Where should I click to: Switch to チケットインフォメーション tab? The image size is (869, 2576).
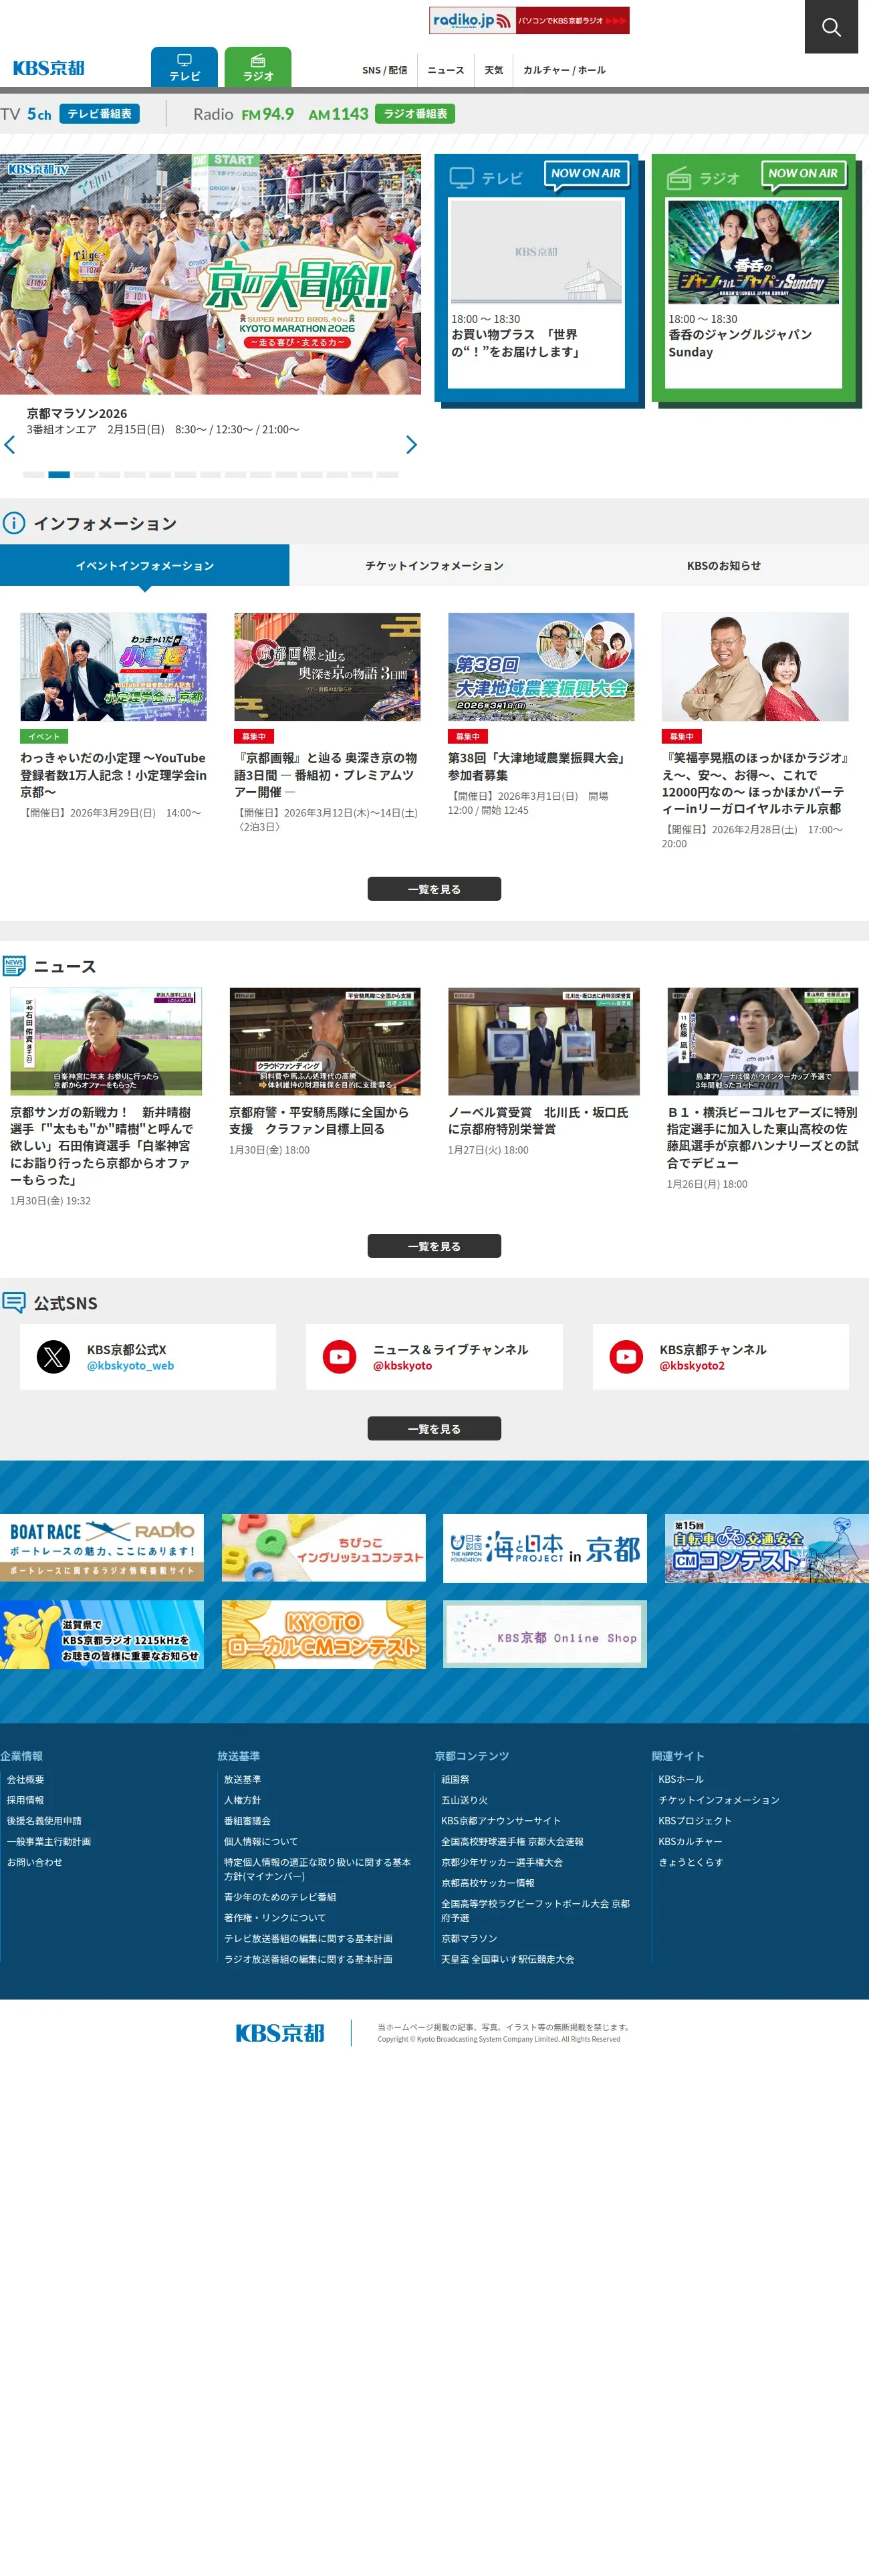point(434,565)
